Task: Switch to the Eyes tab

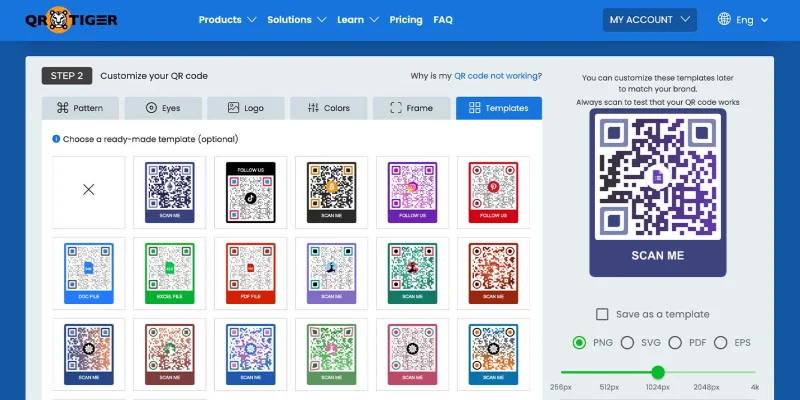Action: coord(163,108)
